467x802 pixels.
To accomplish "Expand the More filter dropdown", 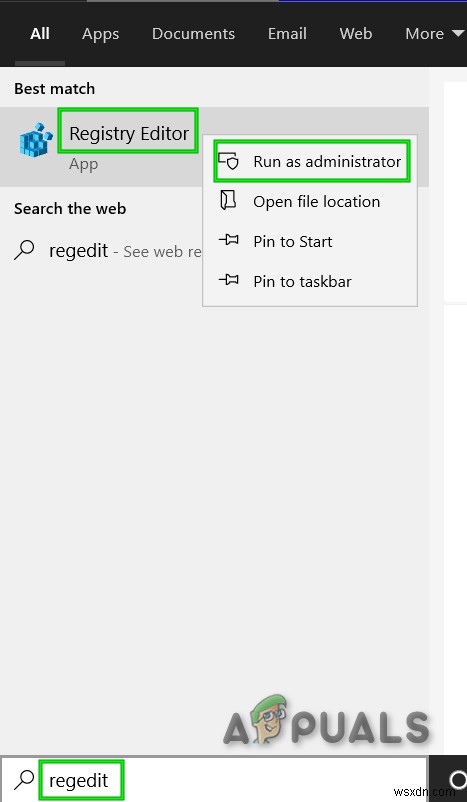I will 434,34.
